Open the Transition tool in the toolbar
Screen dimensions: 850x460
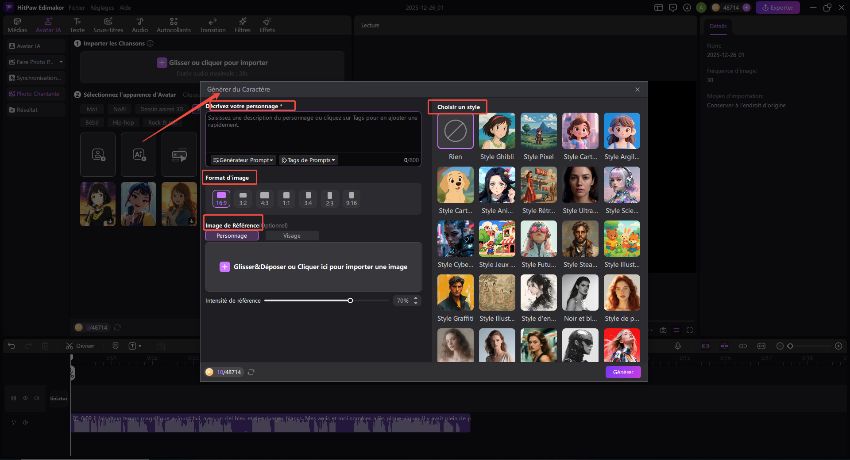pos(212,25)
